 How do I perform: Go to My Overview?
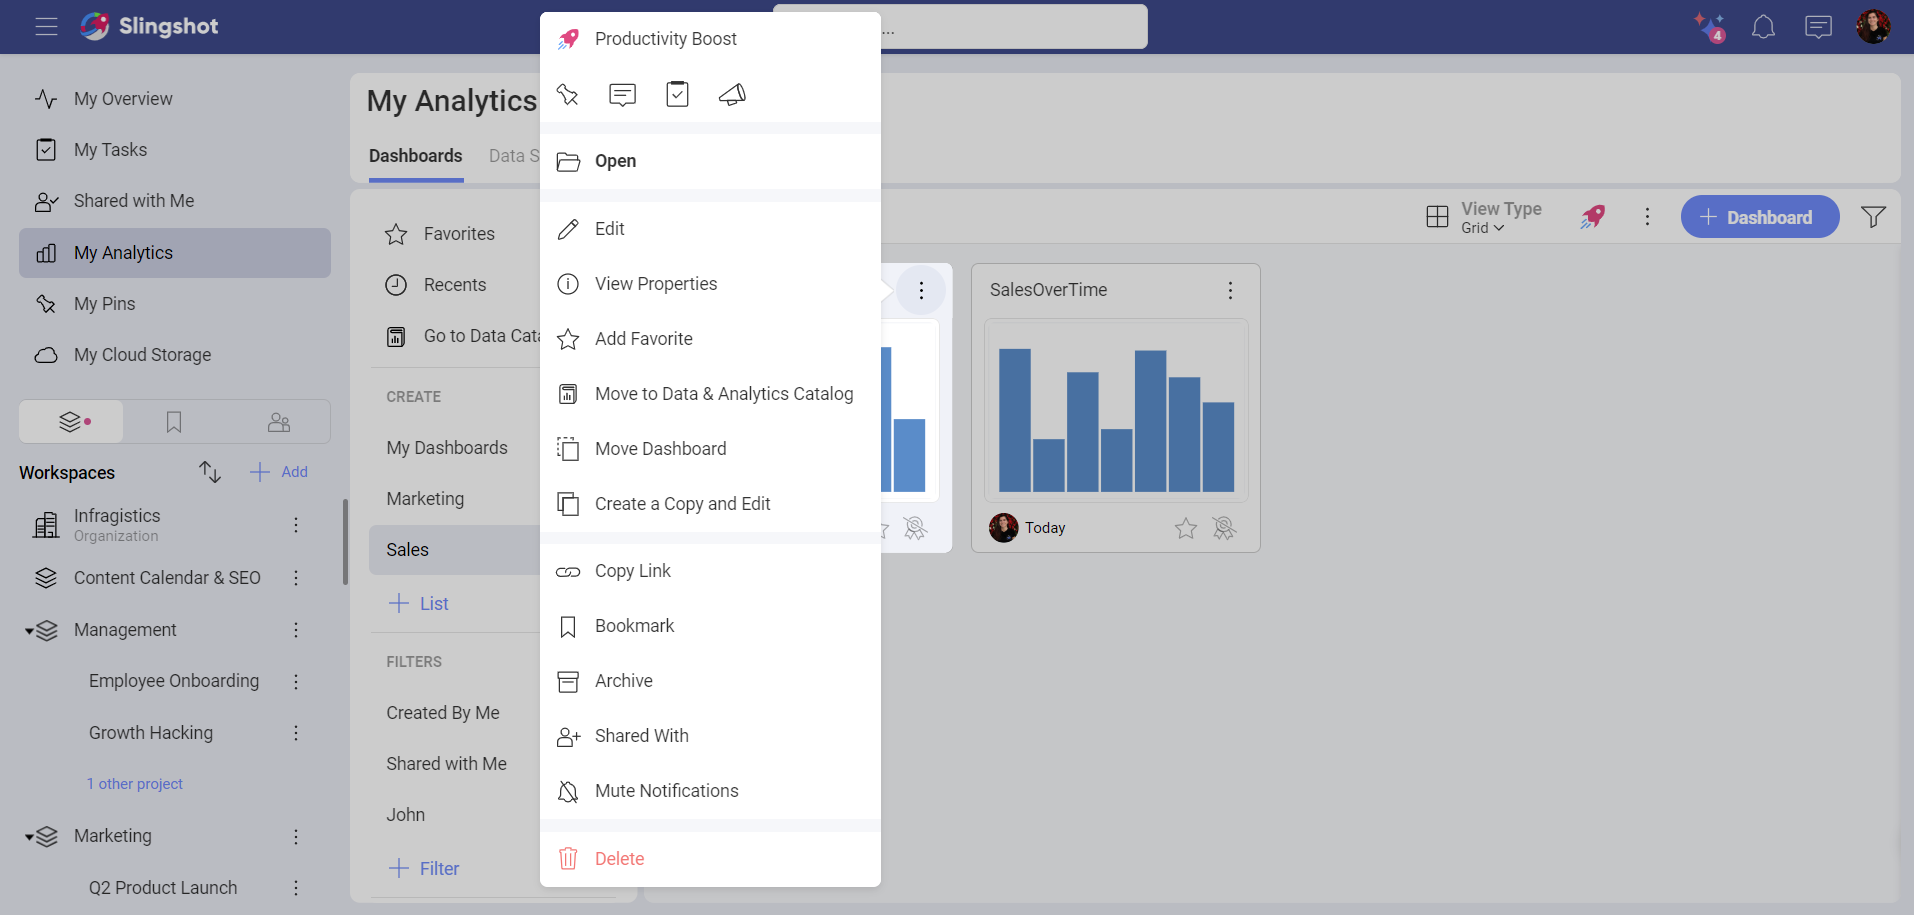175,99
